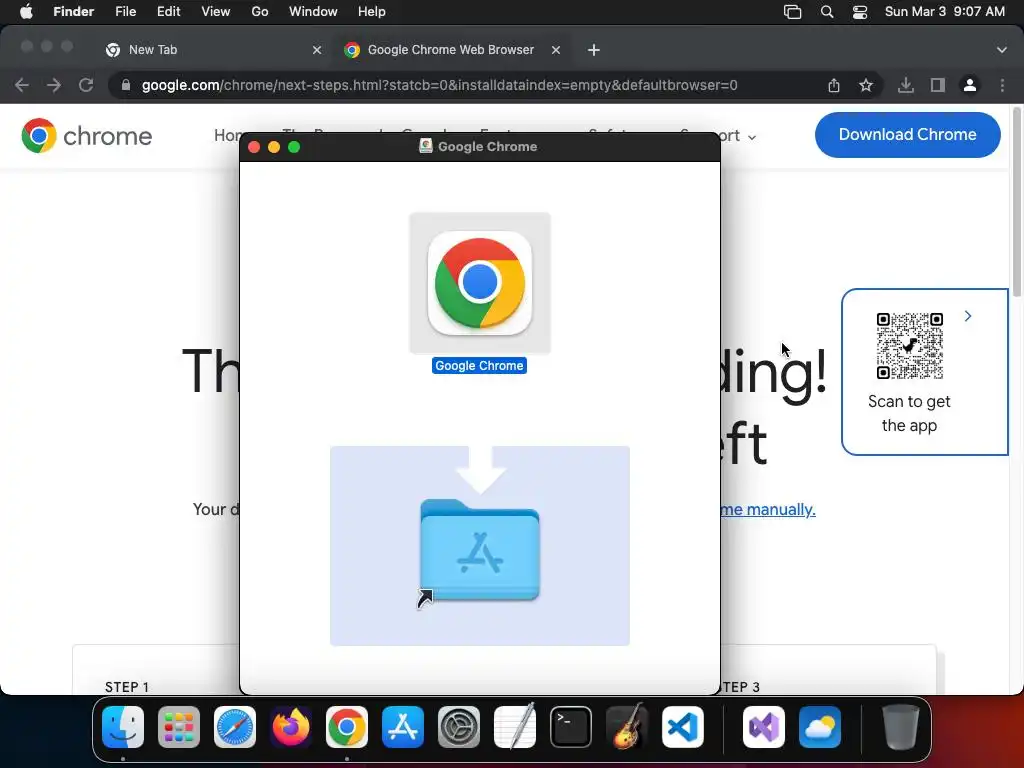Share this page via address bar icon

click(x=834, y=85)
